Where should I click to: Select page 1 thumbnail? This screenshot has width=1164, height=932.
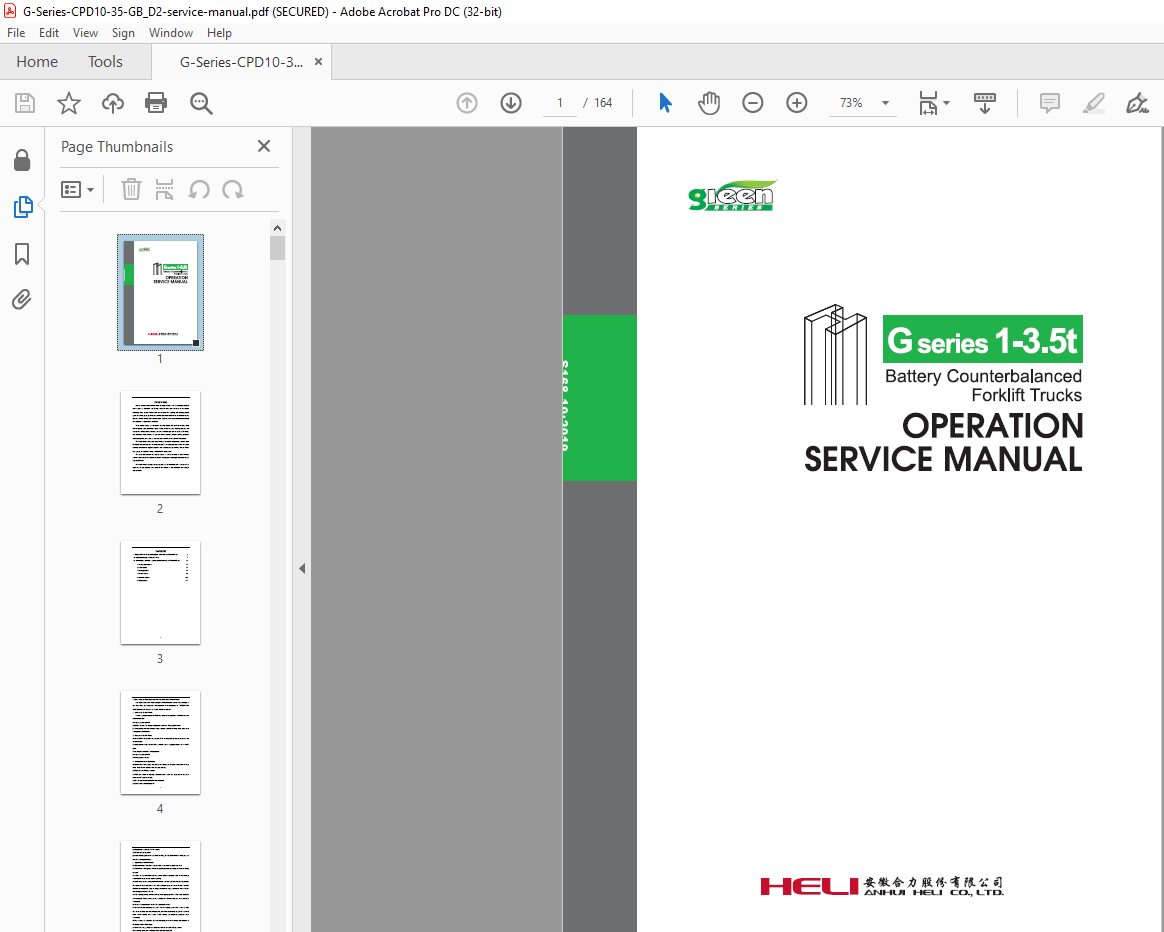(160, 293)
